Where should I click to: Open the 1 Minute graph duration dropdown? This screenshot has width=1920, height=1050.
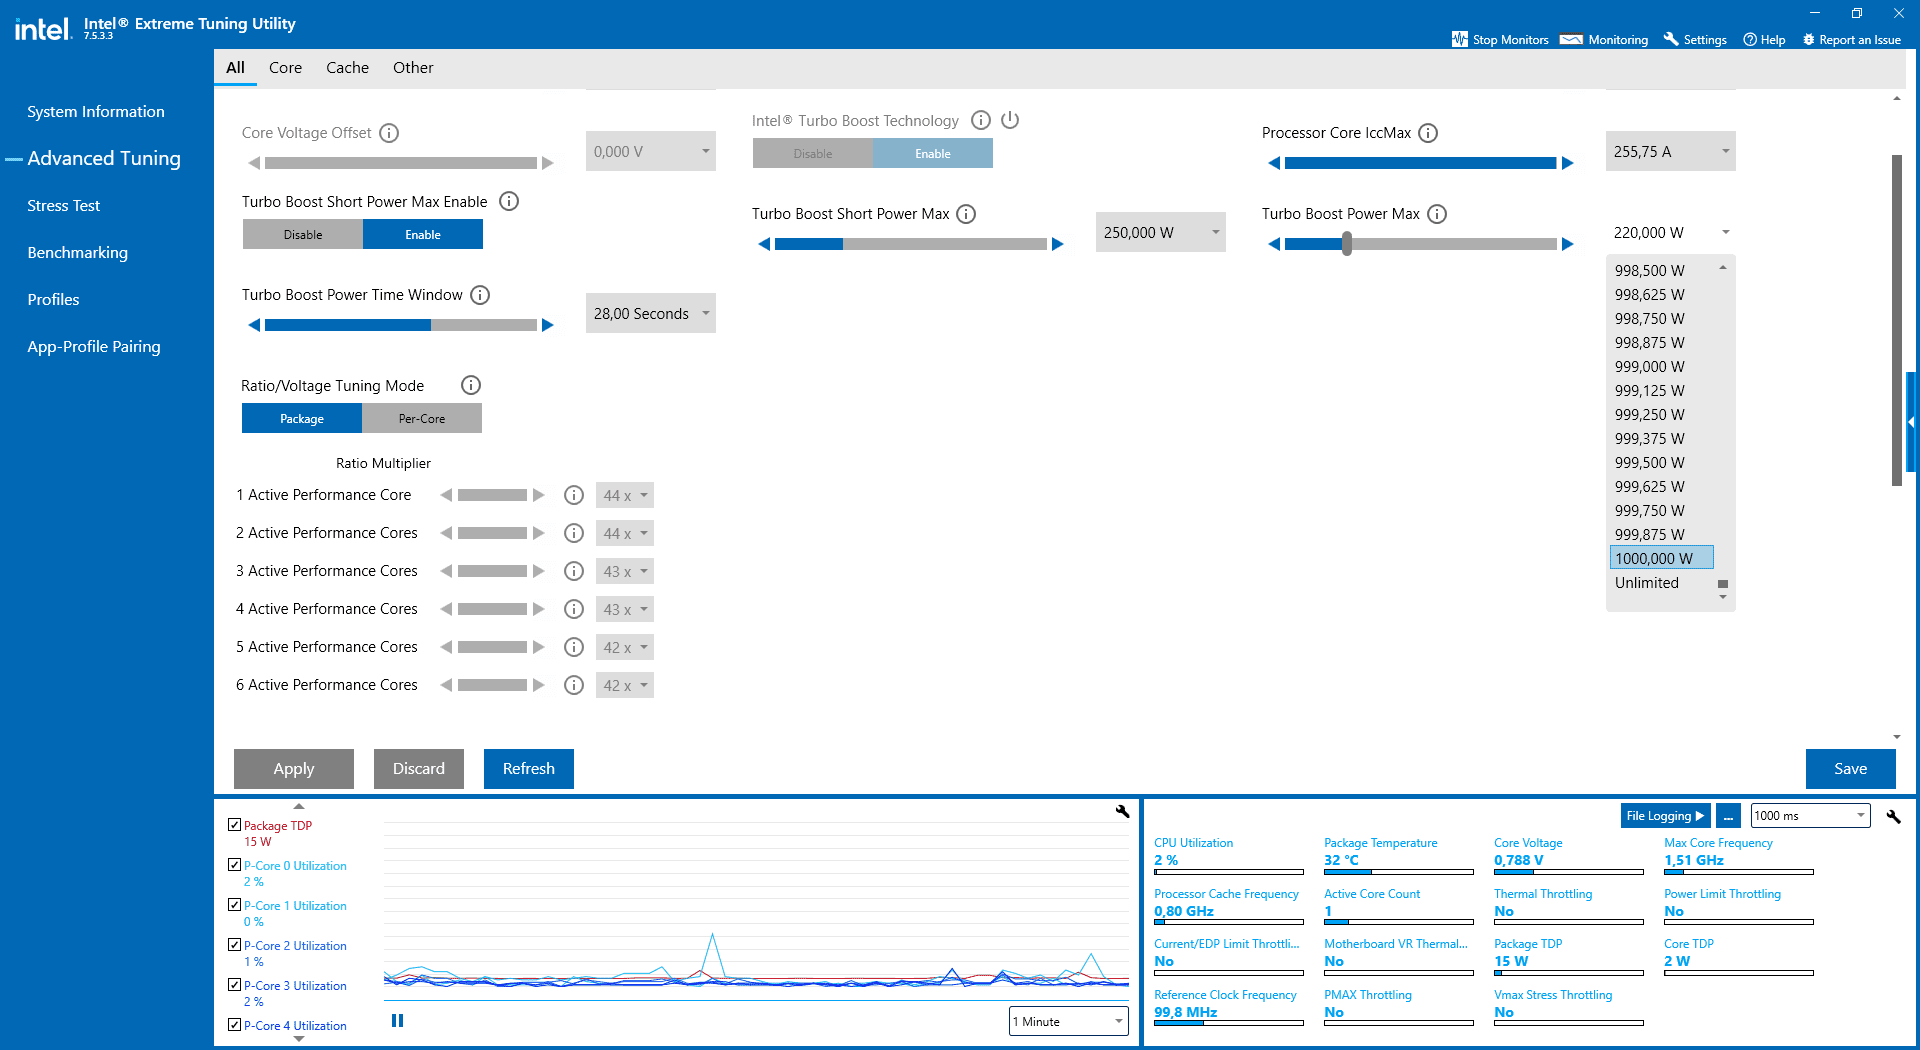pyautogui.click(x=1069, y=1021)
